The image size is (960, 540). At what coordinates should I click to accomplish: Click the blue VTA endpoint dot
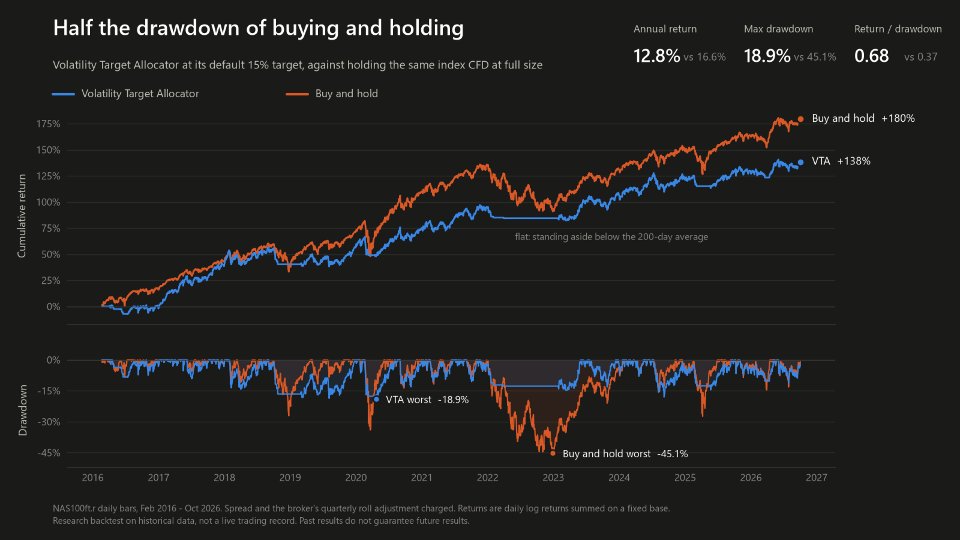pyautogui.click(x=800, y=162)
